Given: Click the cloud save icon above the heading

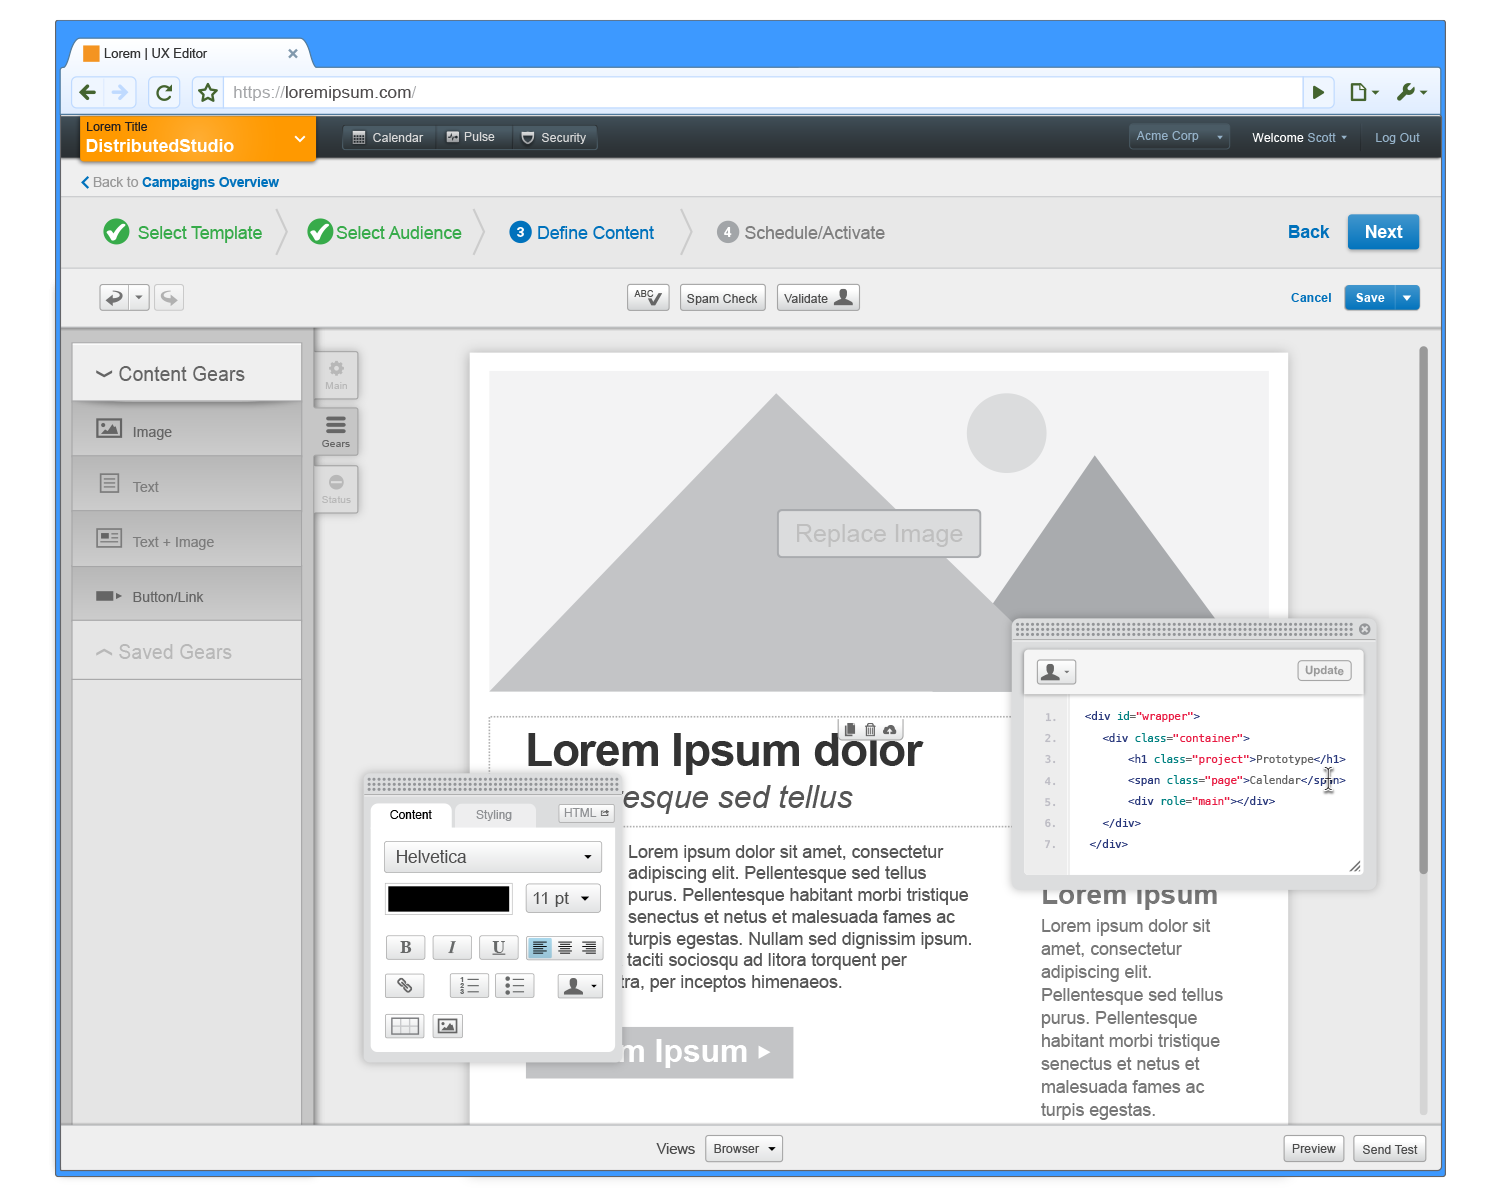Looking at the screenshot, I should point(890,730).
